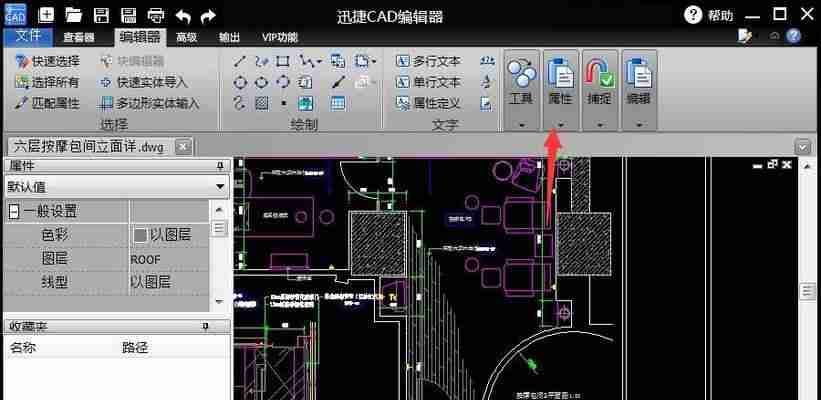Switch to the 高级 tab
The image size is (821, 400).
[186, 38]
